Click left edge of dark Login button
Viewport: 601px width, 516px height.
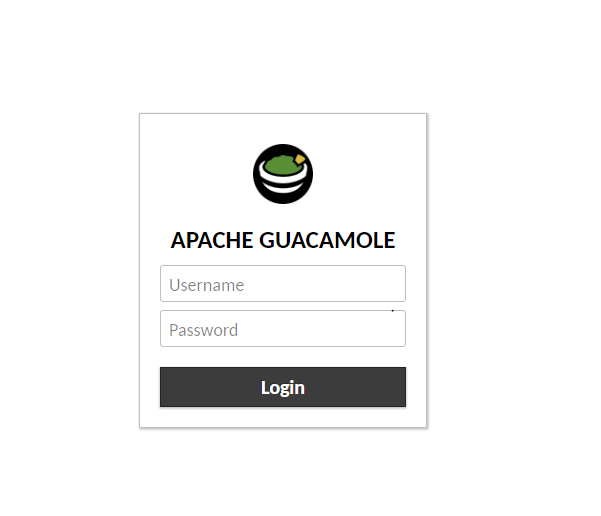click(x=165, y=387)
